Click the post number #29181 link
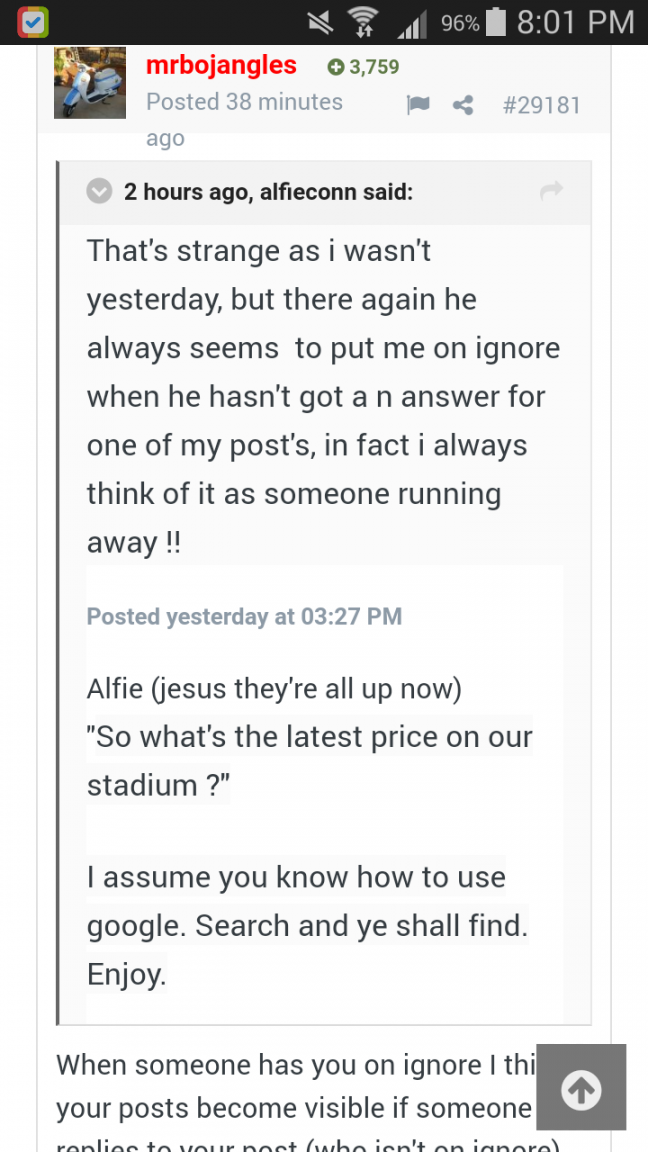Screen dimensions: 648x1152 pos(541,104)
